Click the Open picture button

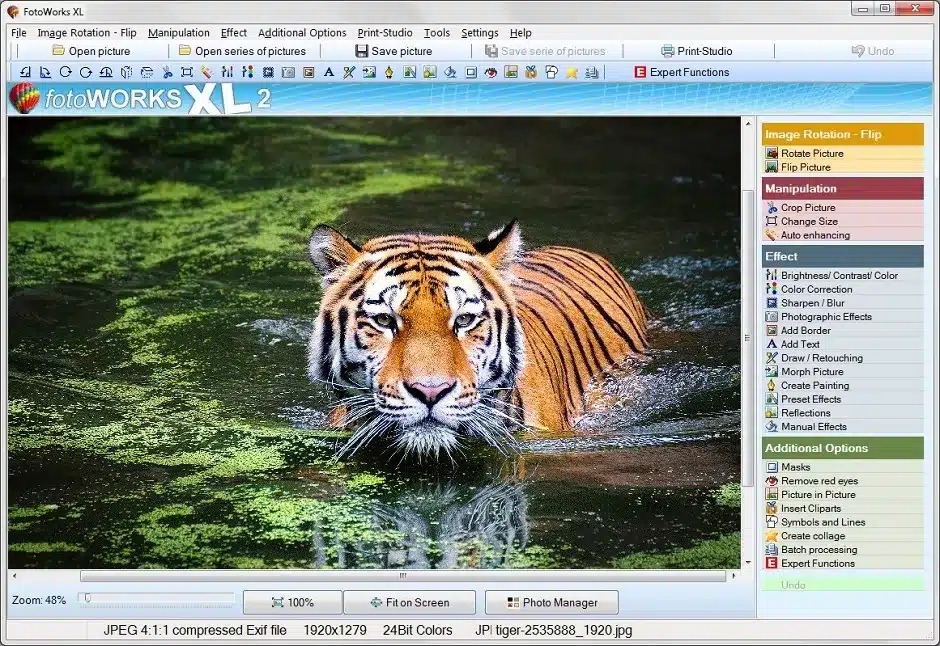pyautogui.click(x=91, y=51)
